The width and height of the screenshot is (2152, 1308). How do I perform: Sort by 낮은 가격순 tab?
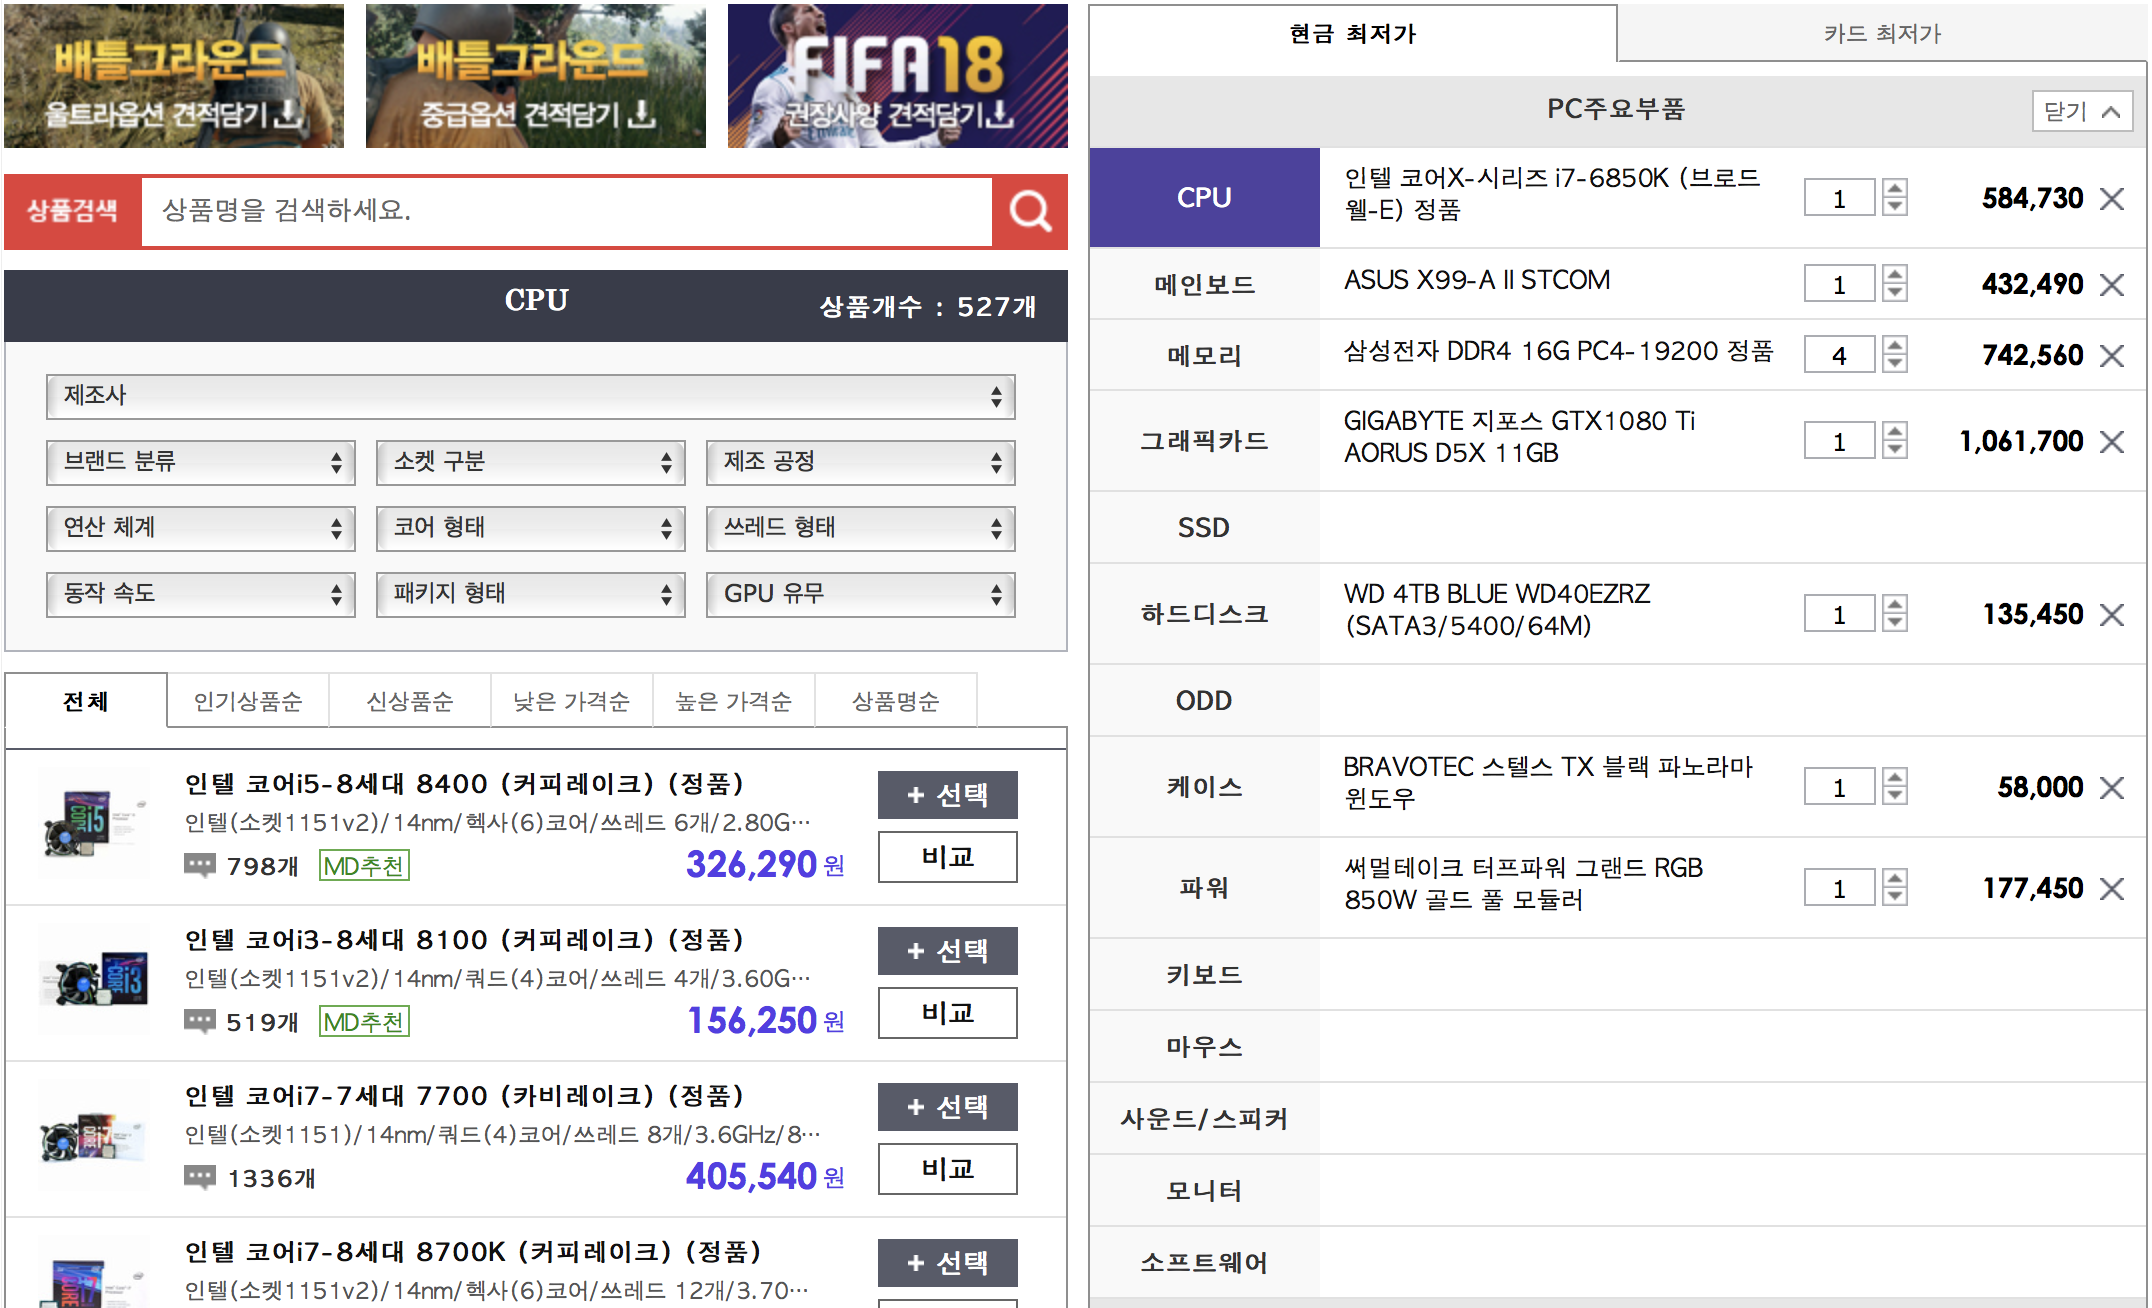pyautogui.click(x=572, y=701)
